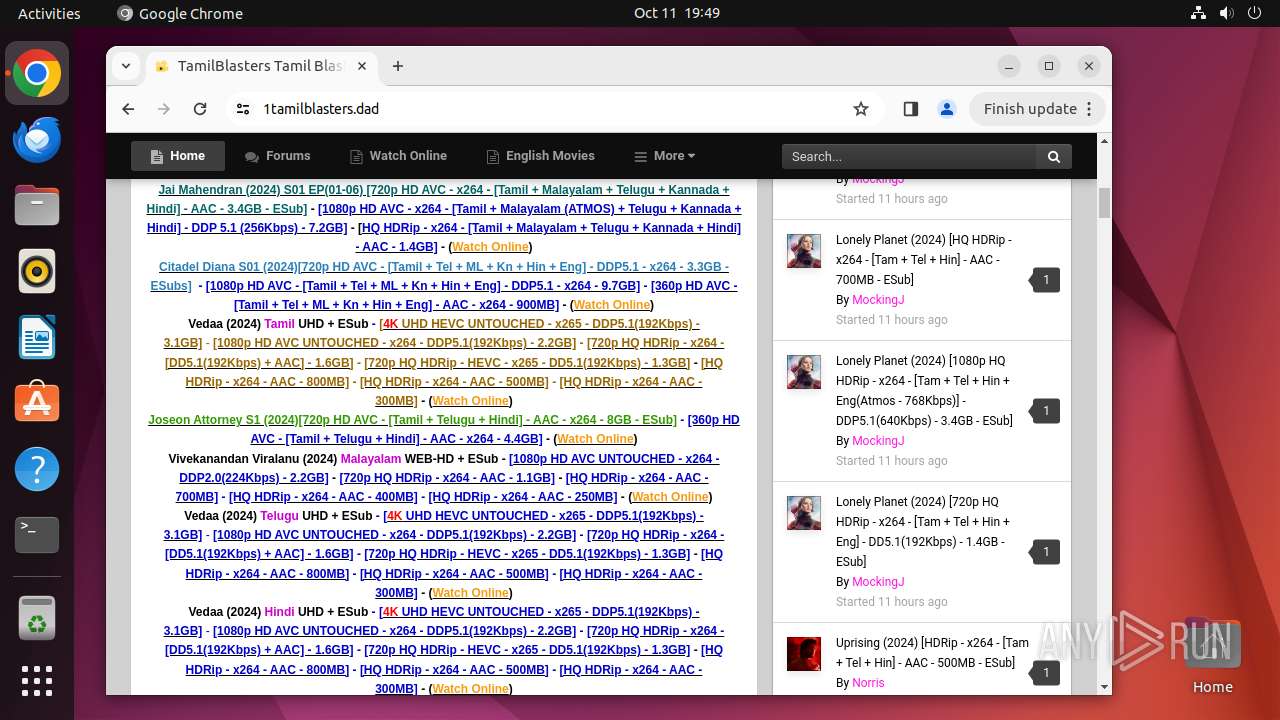The image size is (1280, 720).
Task: Open the clock Oct 11 19:49
Action: 677,13
